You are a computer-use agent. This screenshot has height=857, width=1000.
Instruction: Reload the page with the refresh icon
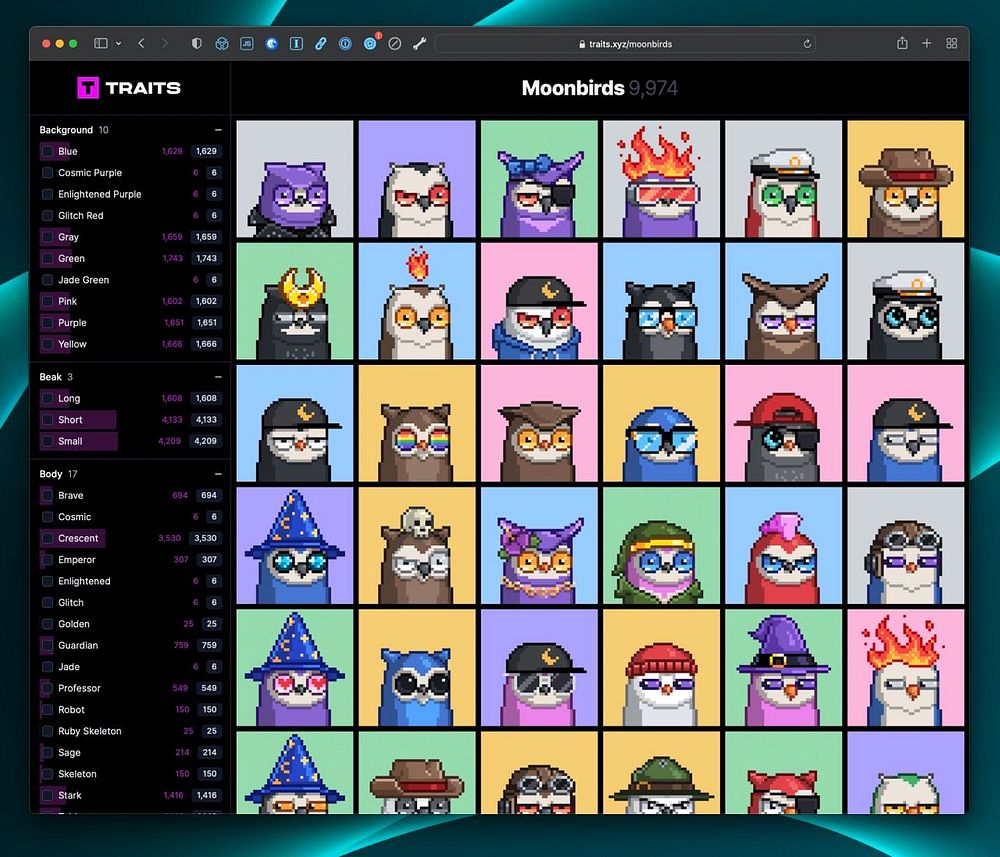coord(807,43)
